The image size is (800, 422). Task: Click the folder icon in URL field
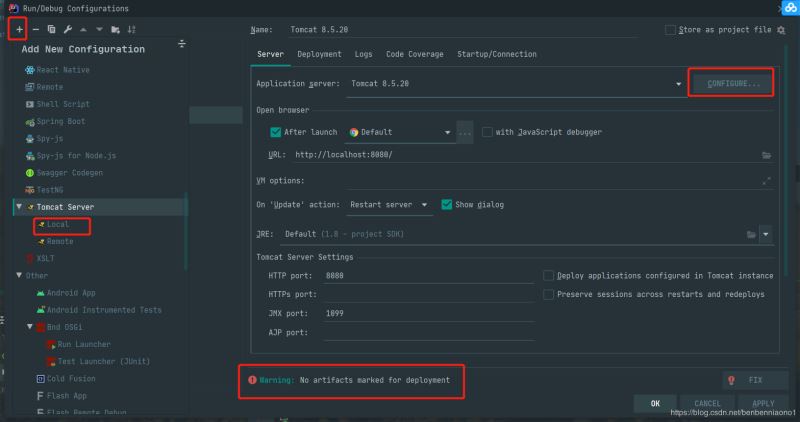[x=766, y=155]
